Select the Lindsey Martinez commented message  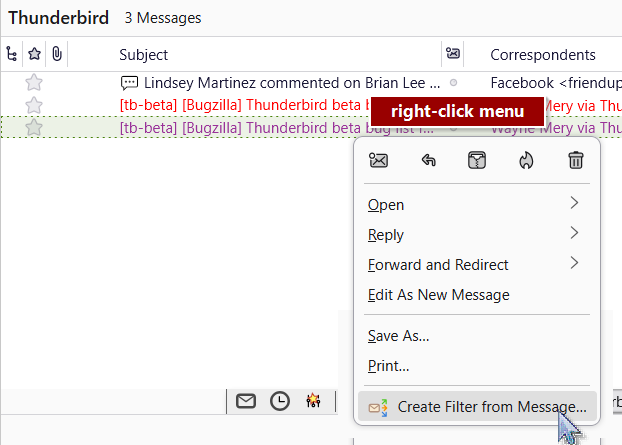[x=292, y=83]
